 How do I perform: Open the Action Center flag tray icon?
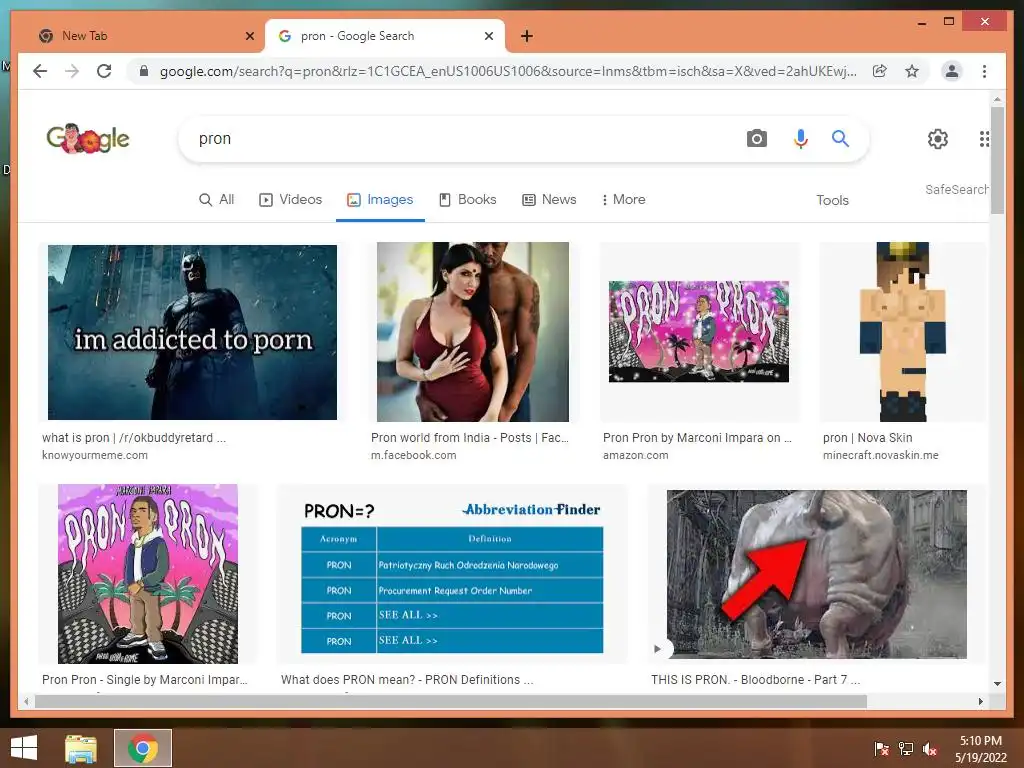pos(881,749)
